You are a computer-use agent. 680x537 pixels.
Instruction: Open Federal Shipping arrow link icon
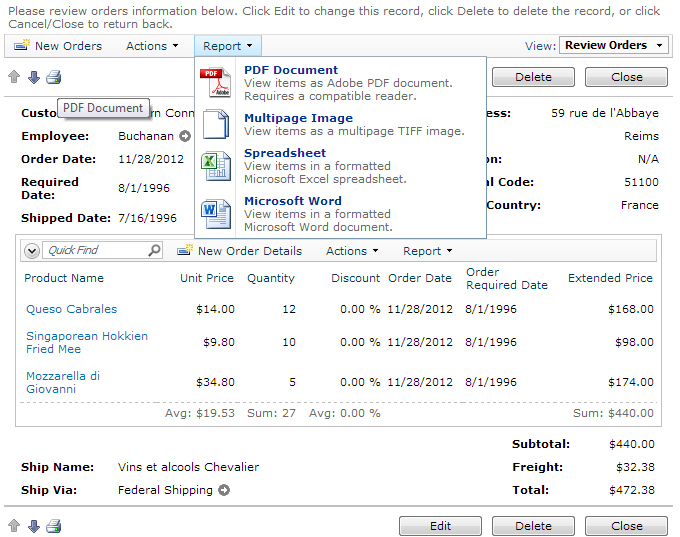(x=224, y=490)
